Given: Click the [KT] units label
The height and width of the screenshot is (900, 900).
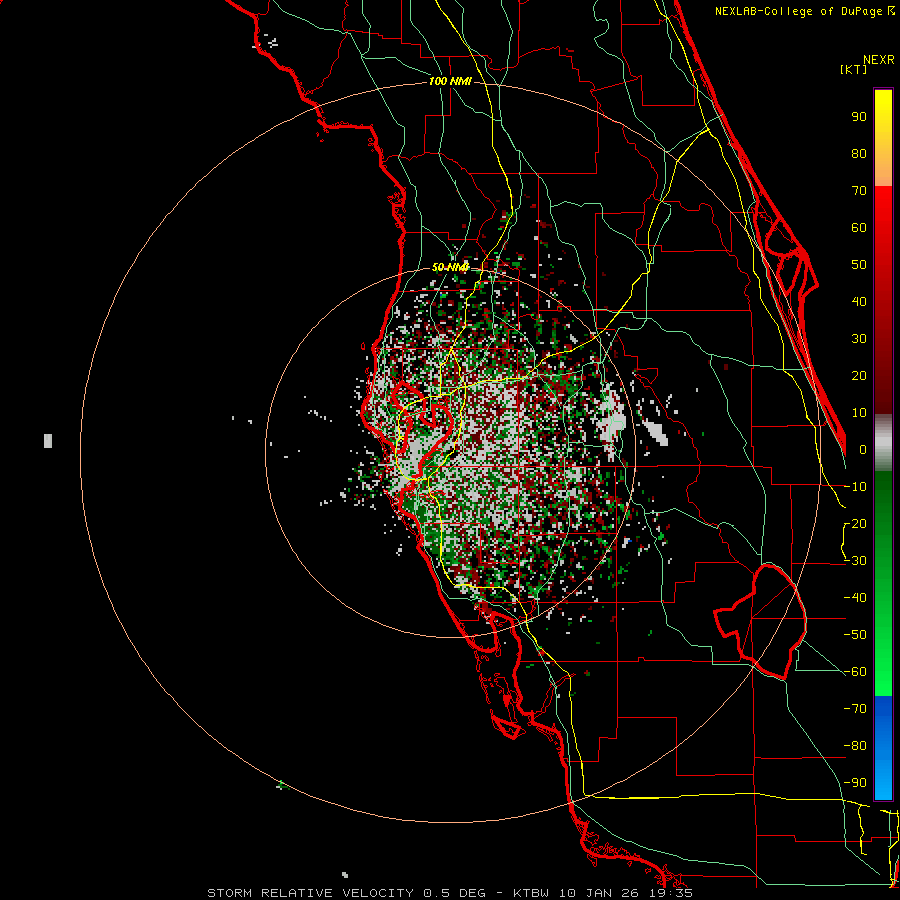Looking at the screenshot, I should [854, 69].
